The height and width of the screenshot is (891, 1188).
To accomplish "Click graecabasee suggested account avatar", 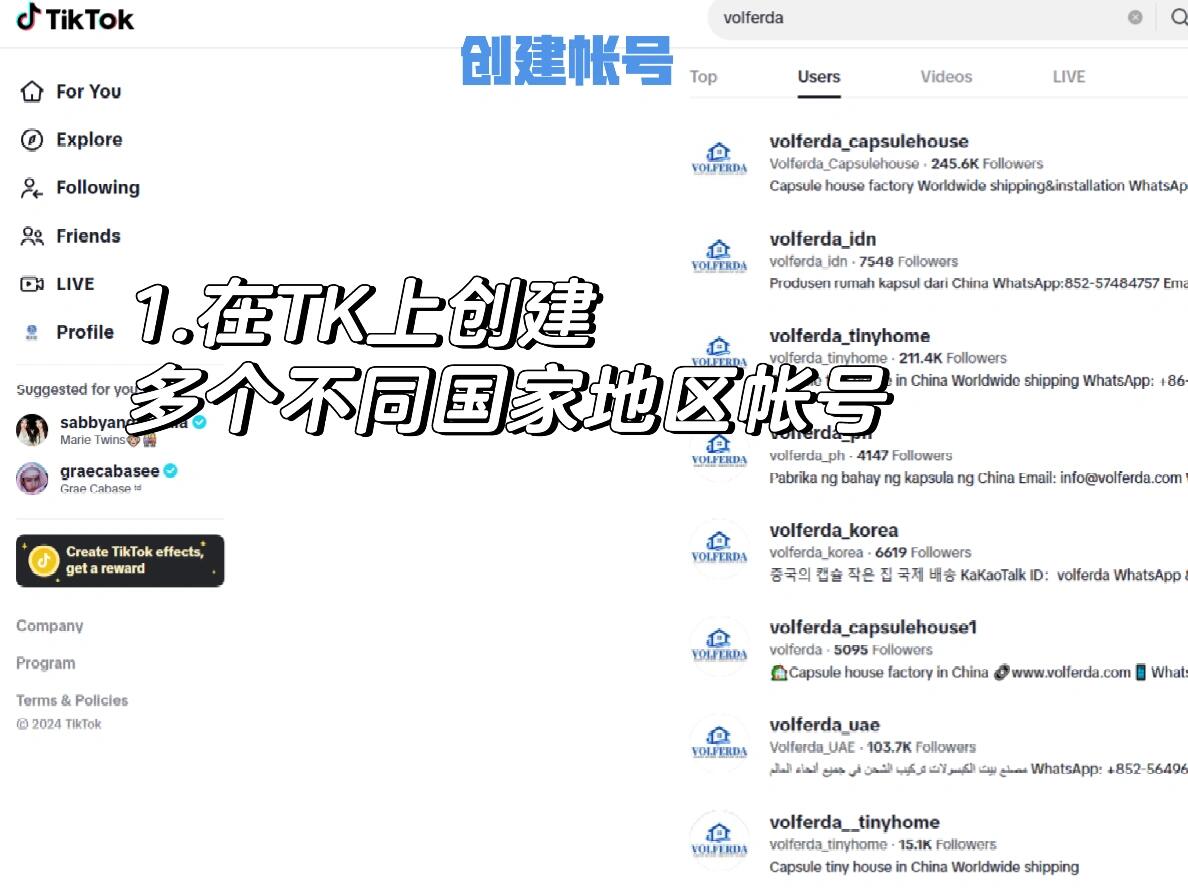I will (32, 478).
